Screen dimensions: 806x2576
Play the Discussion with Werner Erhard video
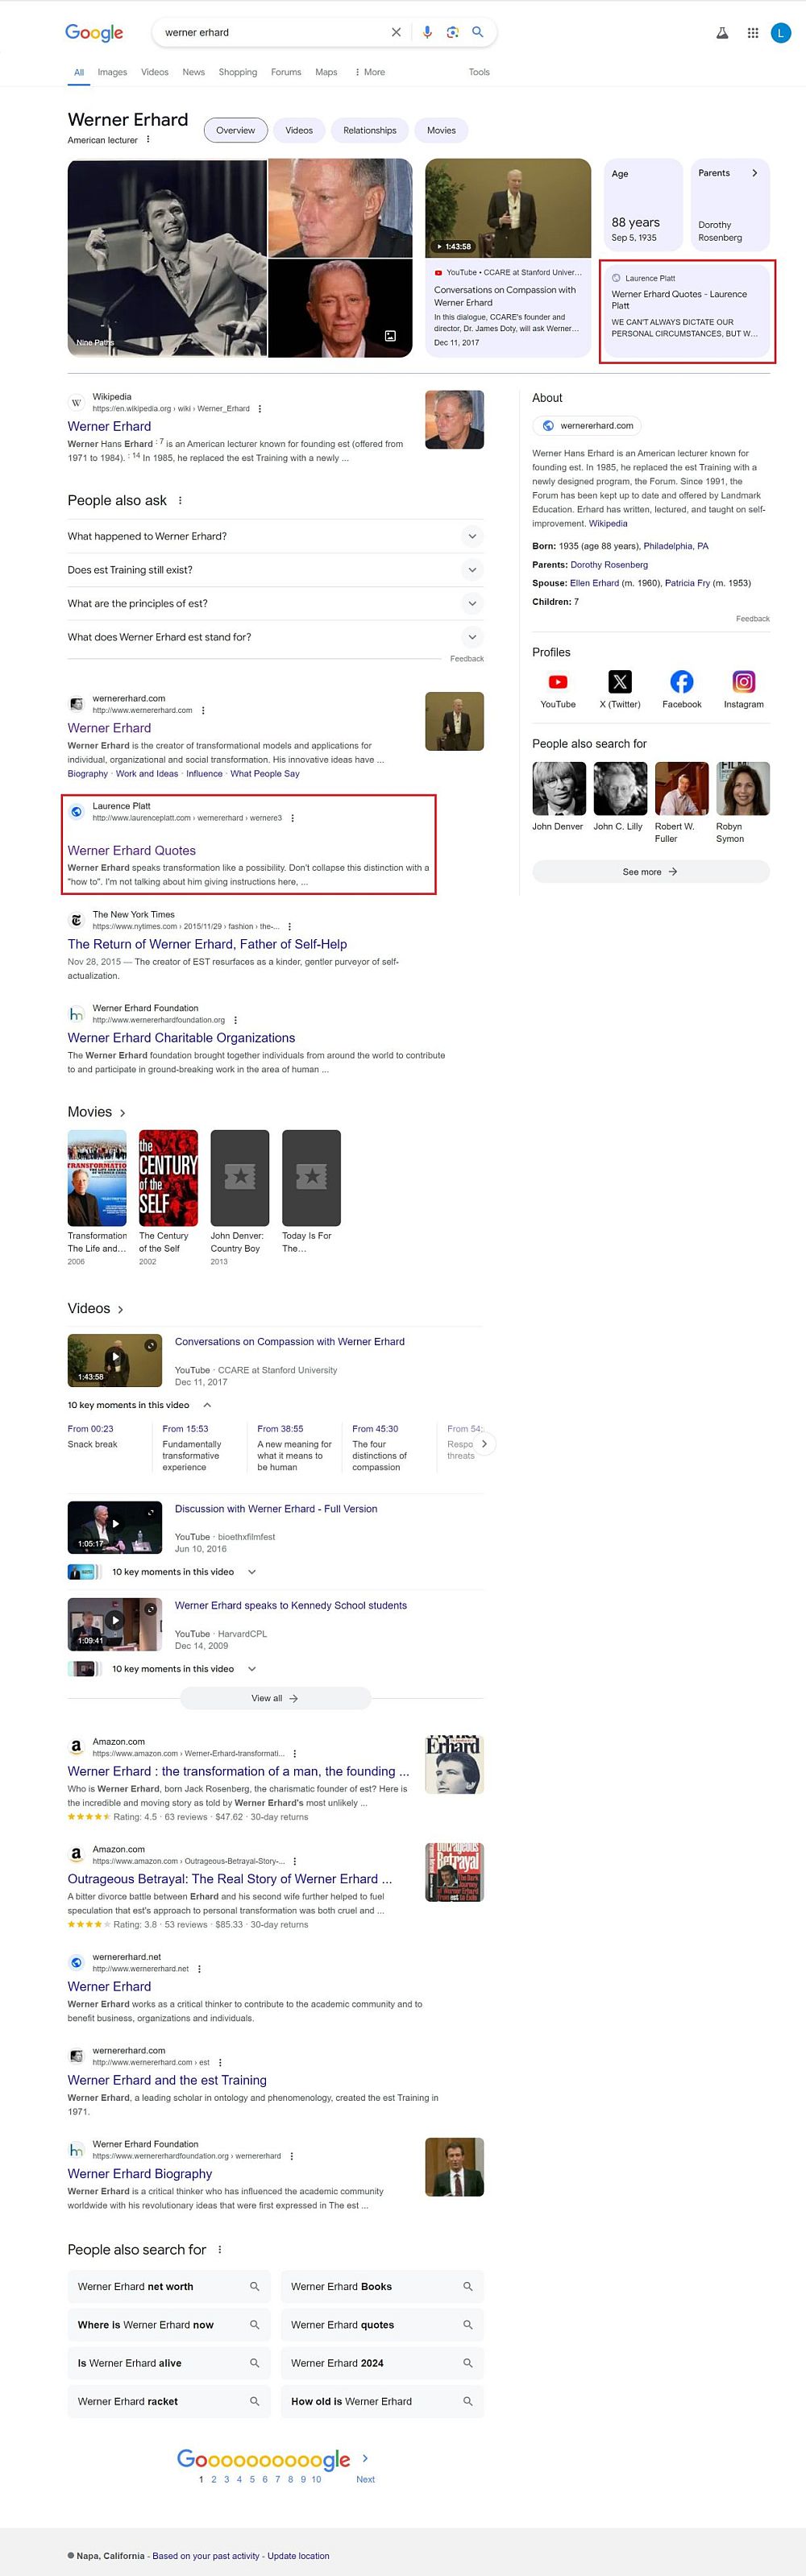115,1525
